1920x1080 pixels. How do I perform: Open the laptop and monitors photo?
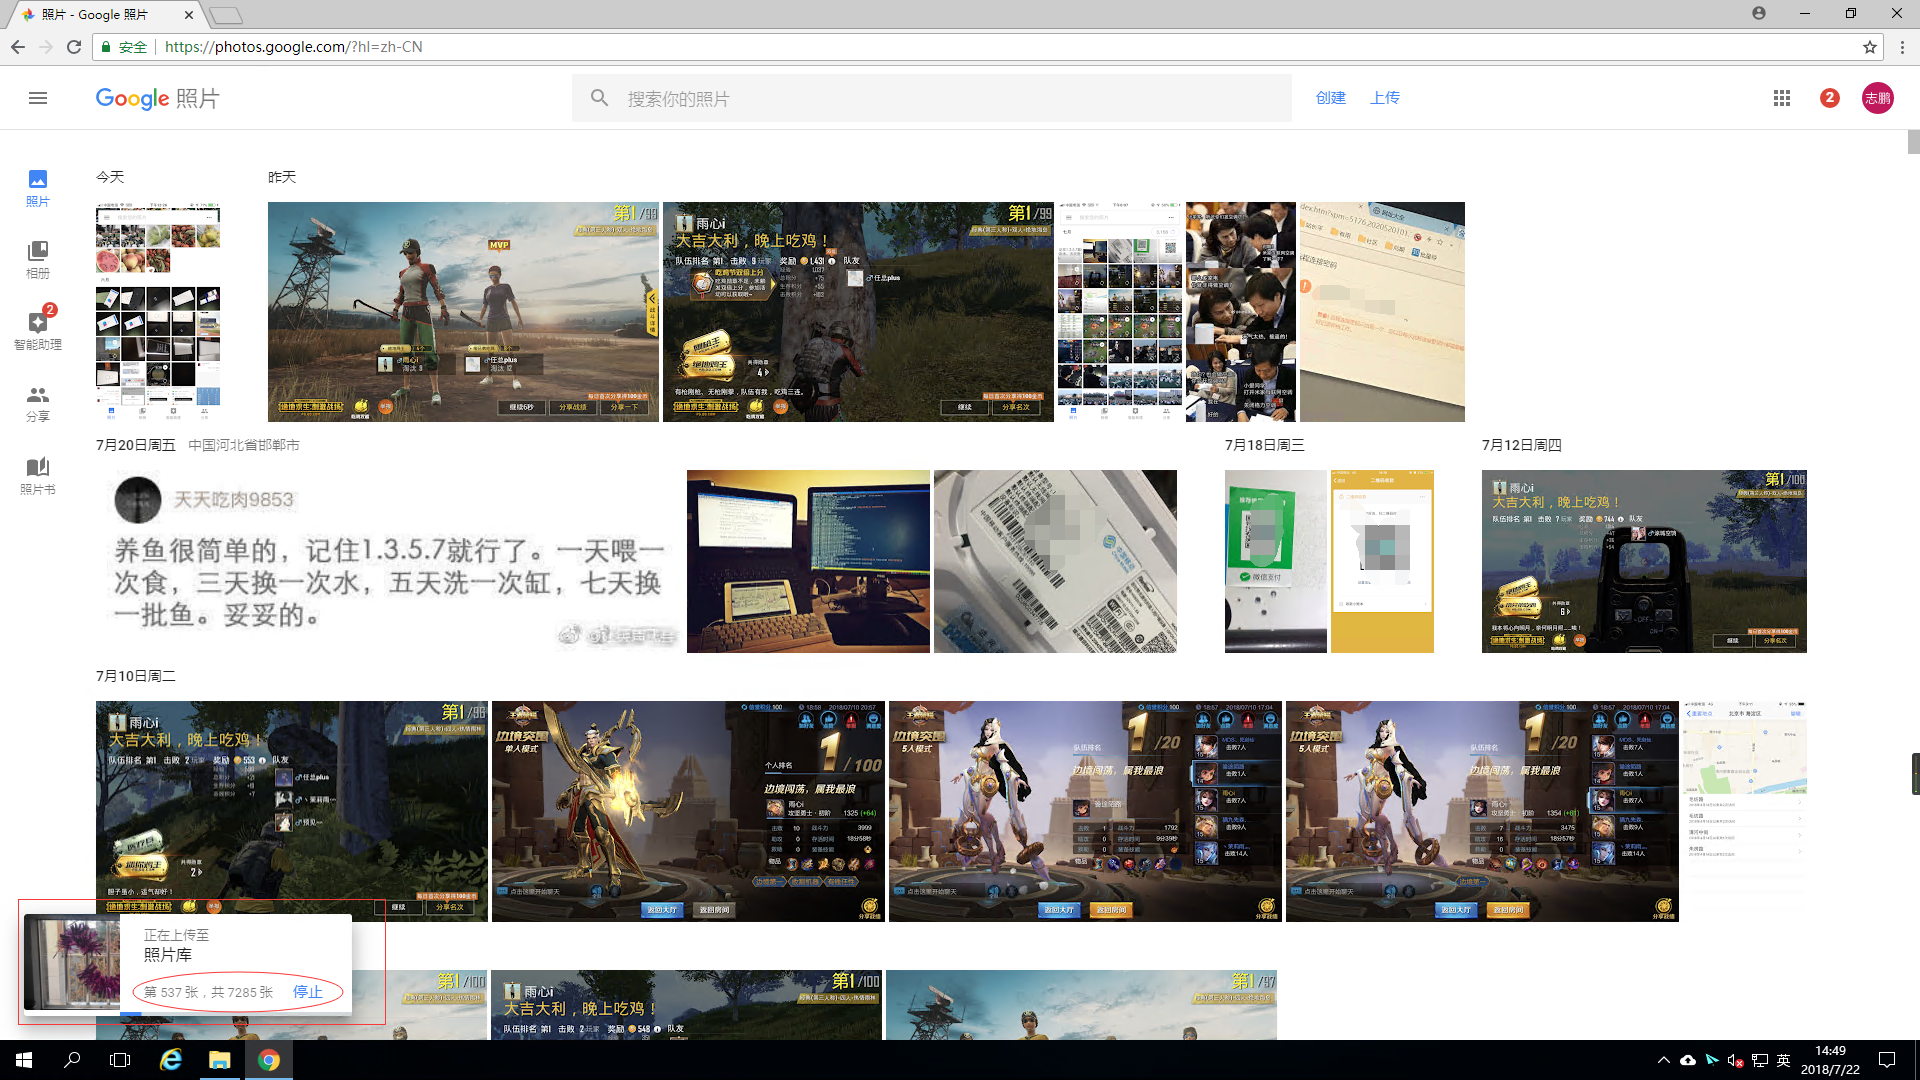[808, 561]
